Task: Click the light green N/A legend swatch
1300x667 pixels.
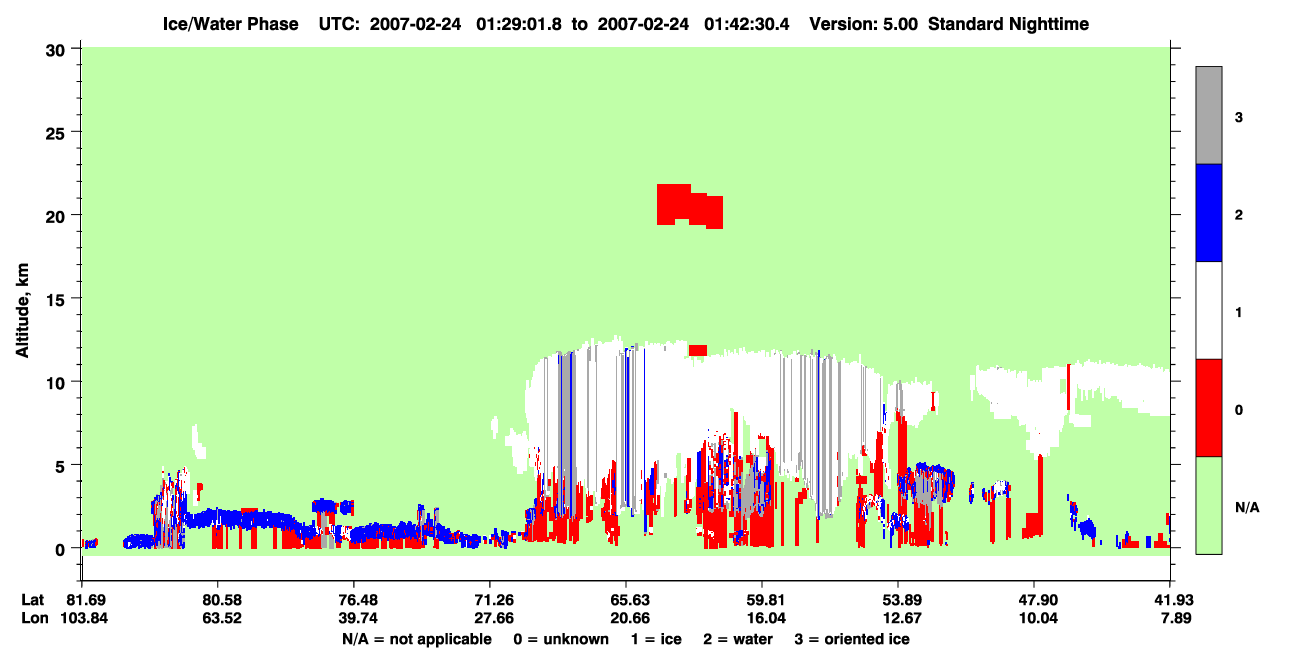Action: [1209, 505]
